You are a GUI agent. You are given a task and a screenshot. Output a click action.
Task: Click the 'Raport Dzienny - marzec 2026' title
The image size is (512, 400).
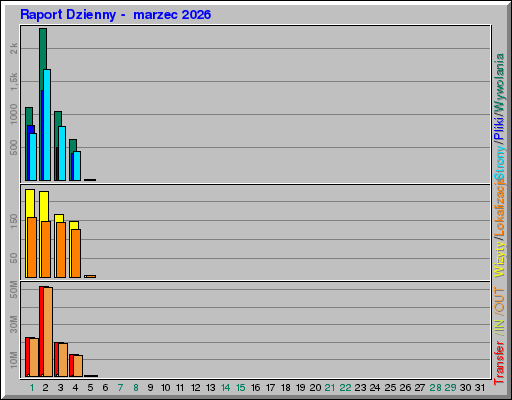point(115,15)
